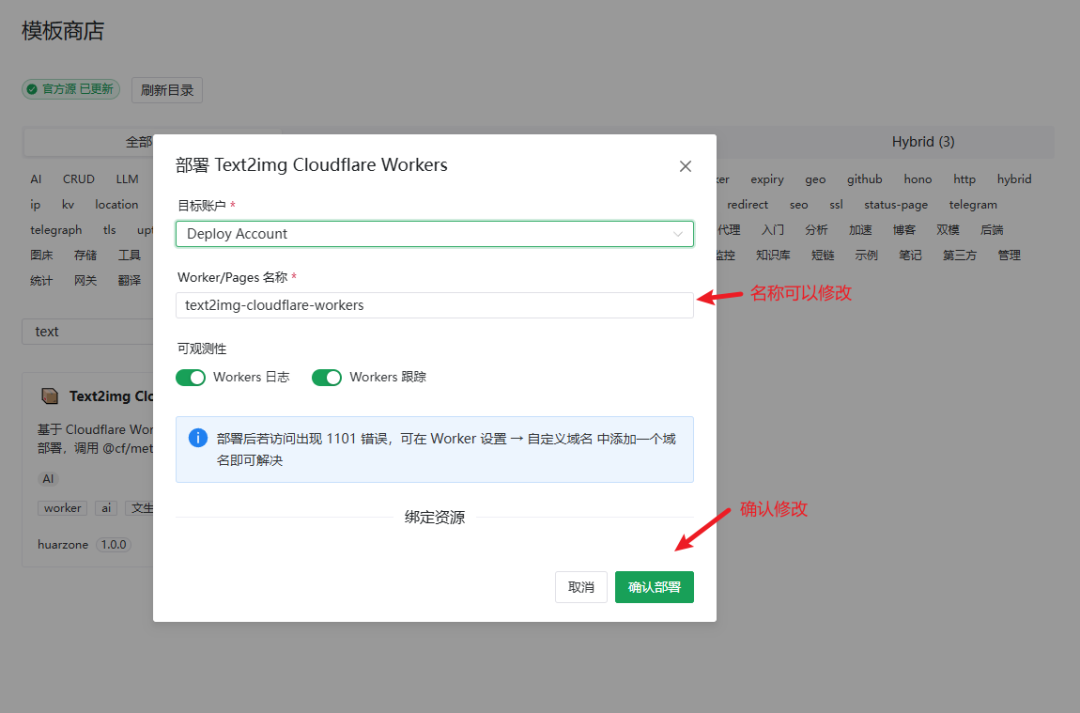The image size is (1080, 713).
Task: Select the 知识库 tag filter
Action: (773, 256)
